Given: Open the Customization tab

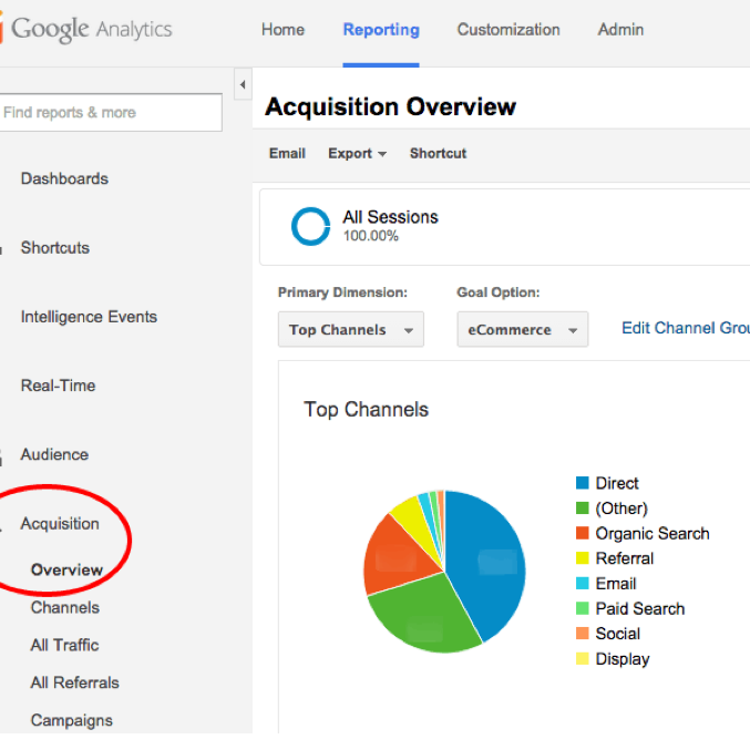Looking at the screenshot, I should pos(508,30).
